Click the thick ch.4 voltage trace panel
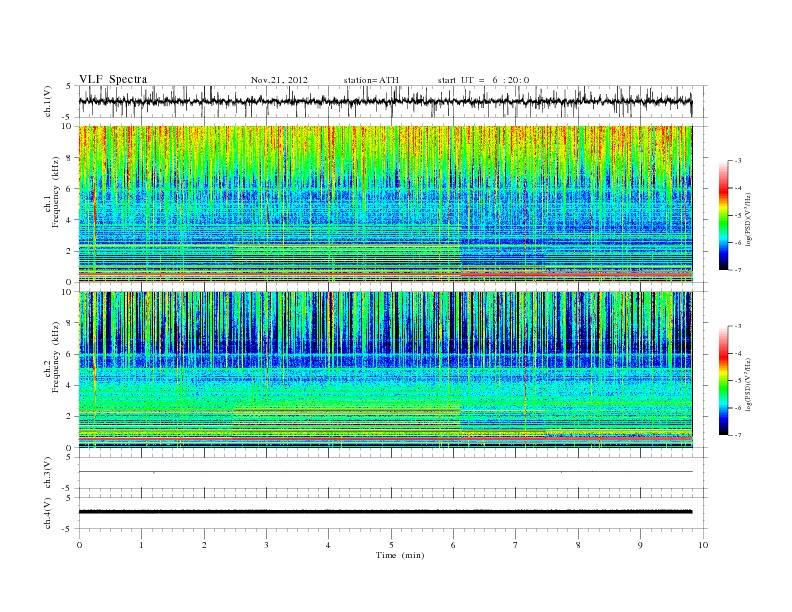This screenshot has width=792, height=612. coord(392,513)
